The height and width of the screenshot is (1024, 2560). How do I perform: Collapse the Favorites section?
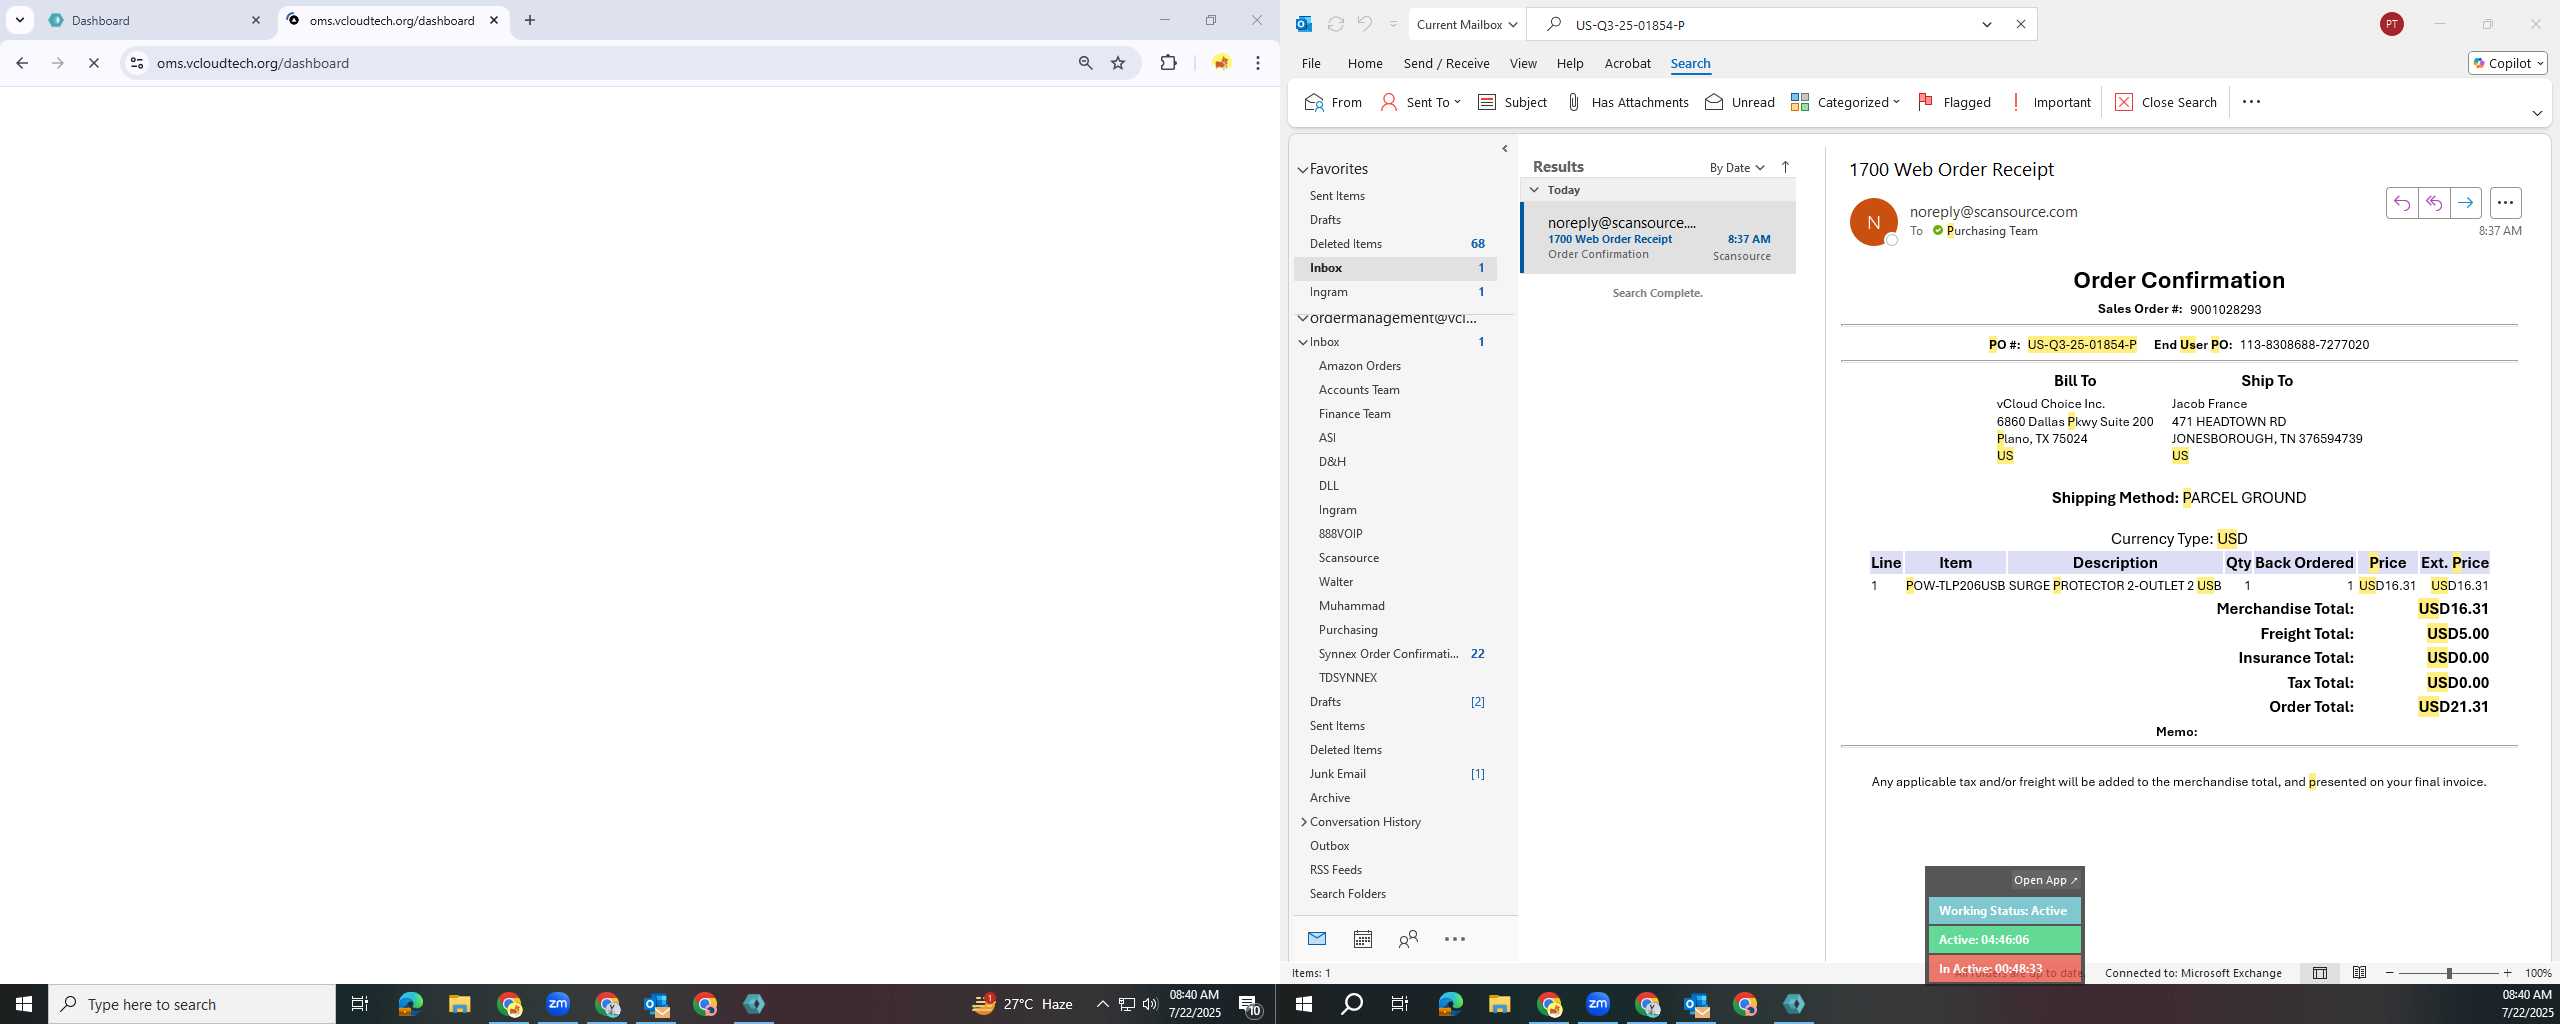pos(1303,169)
